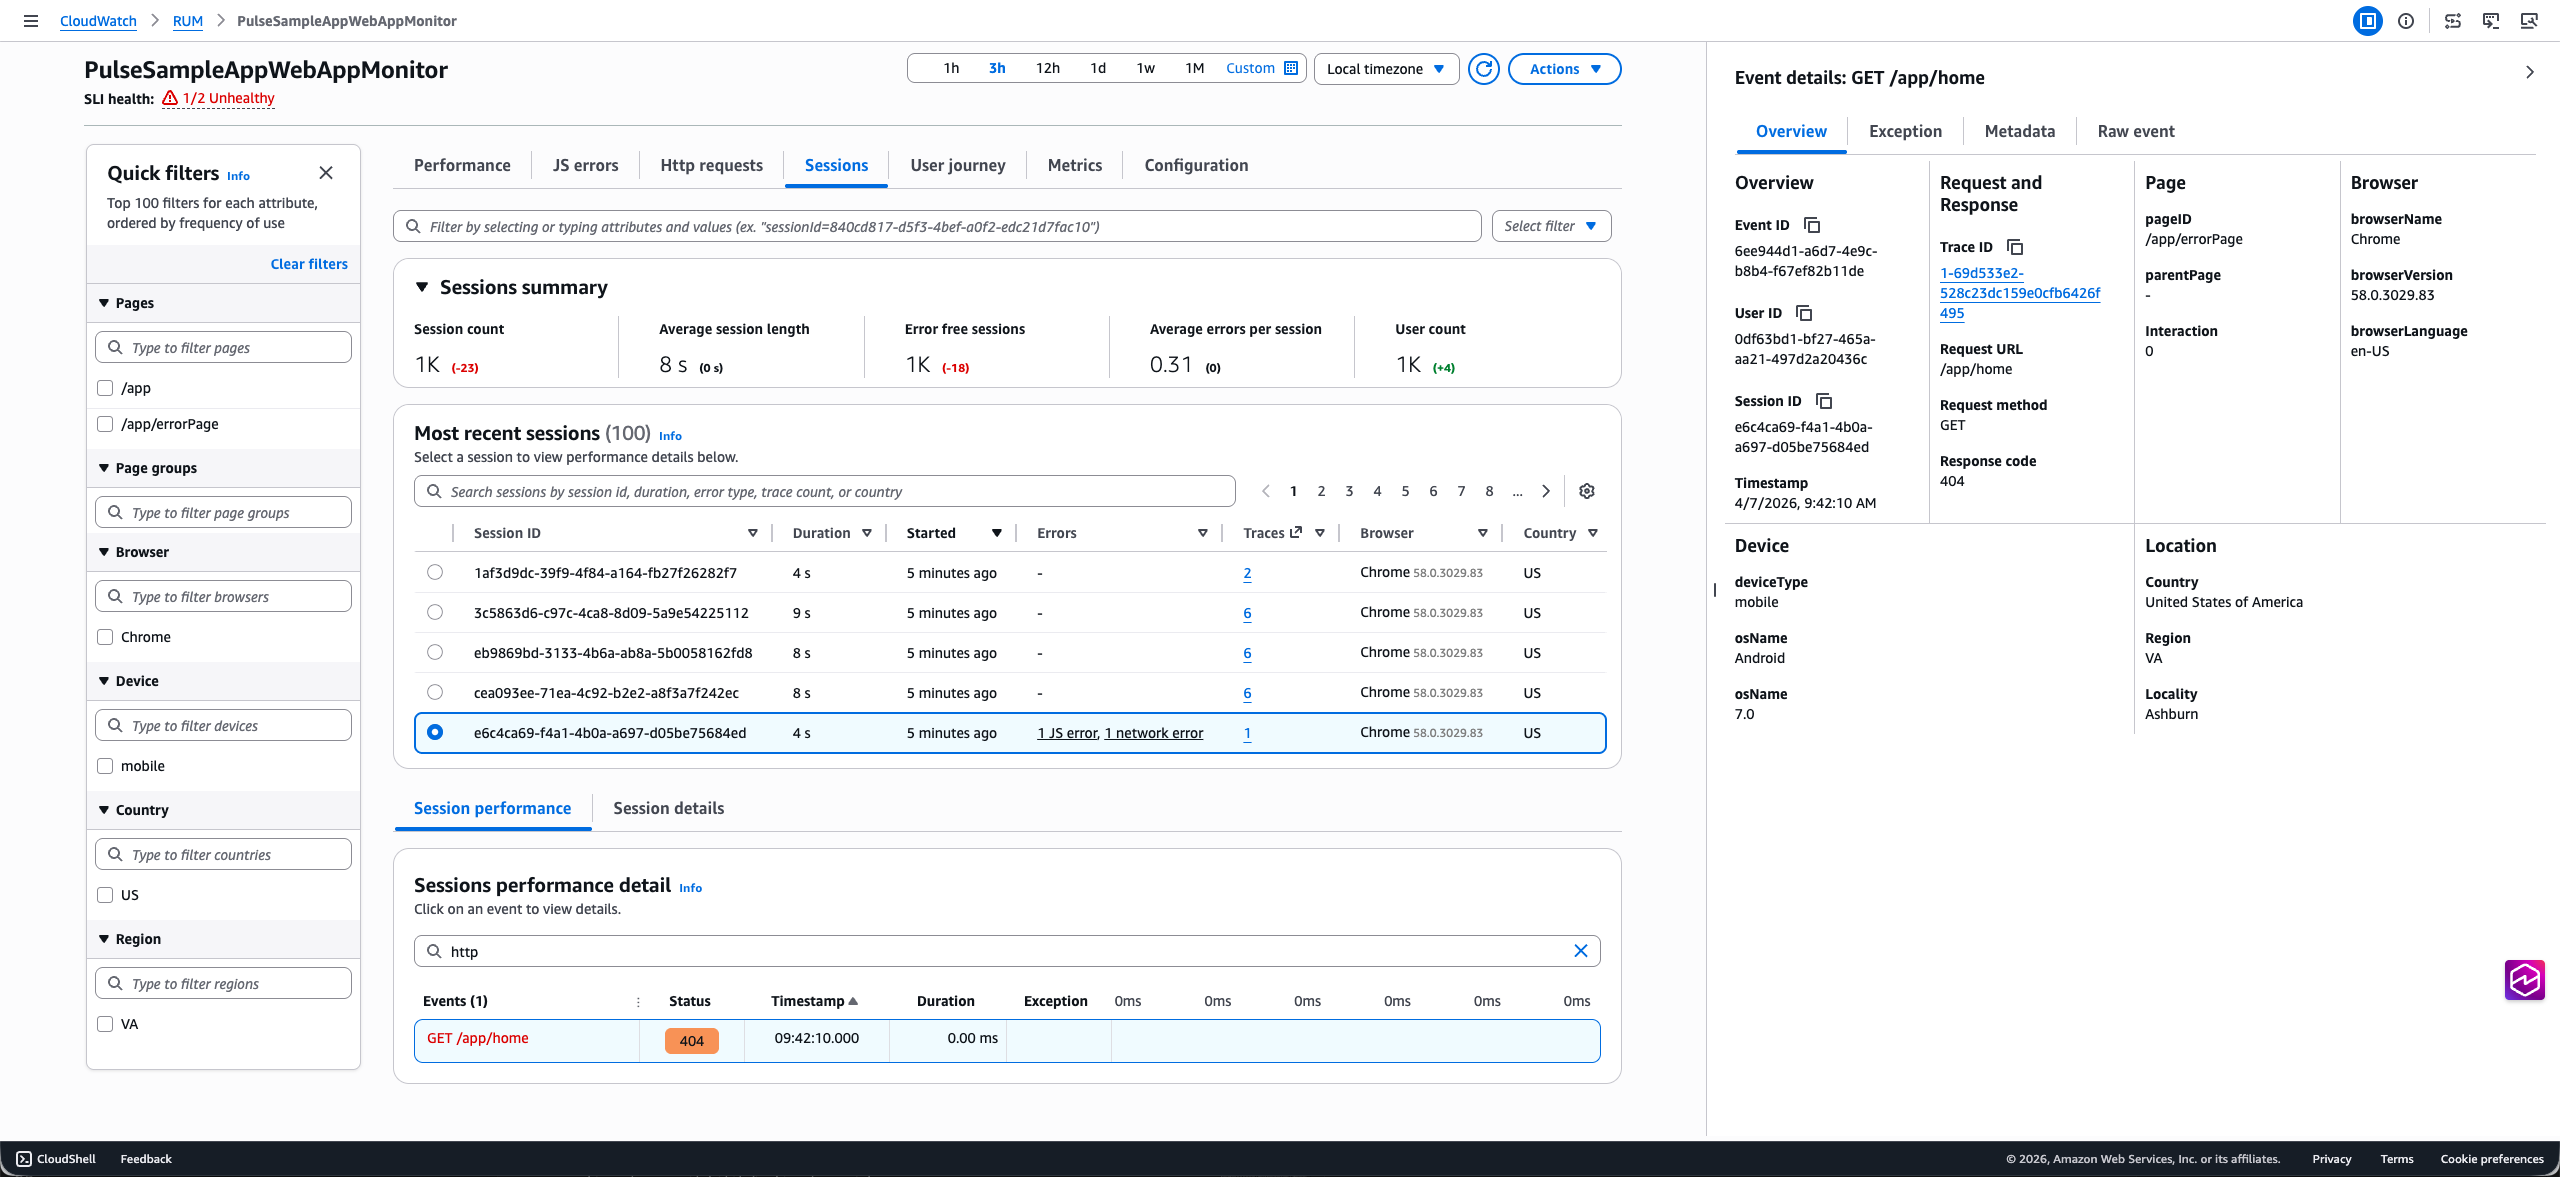
Task: Click the 1 network error link
Action: pyautogui.click(x=1154, y=733)
